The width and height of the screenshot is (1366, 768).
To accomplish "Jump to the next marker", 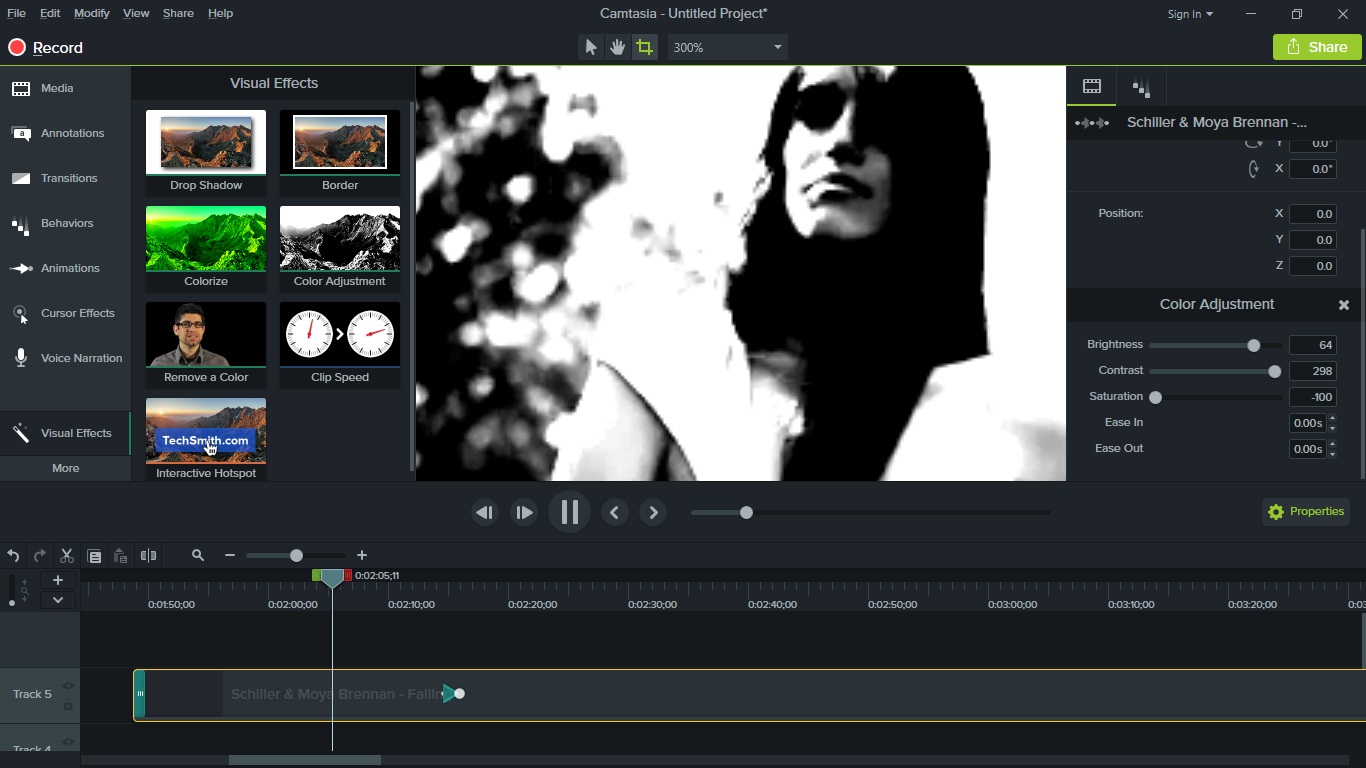I will pos(653,512).
